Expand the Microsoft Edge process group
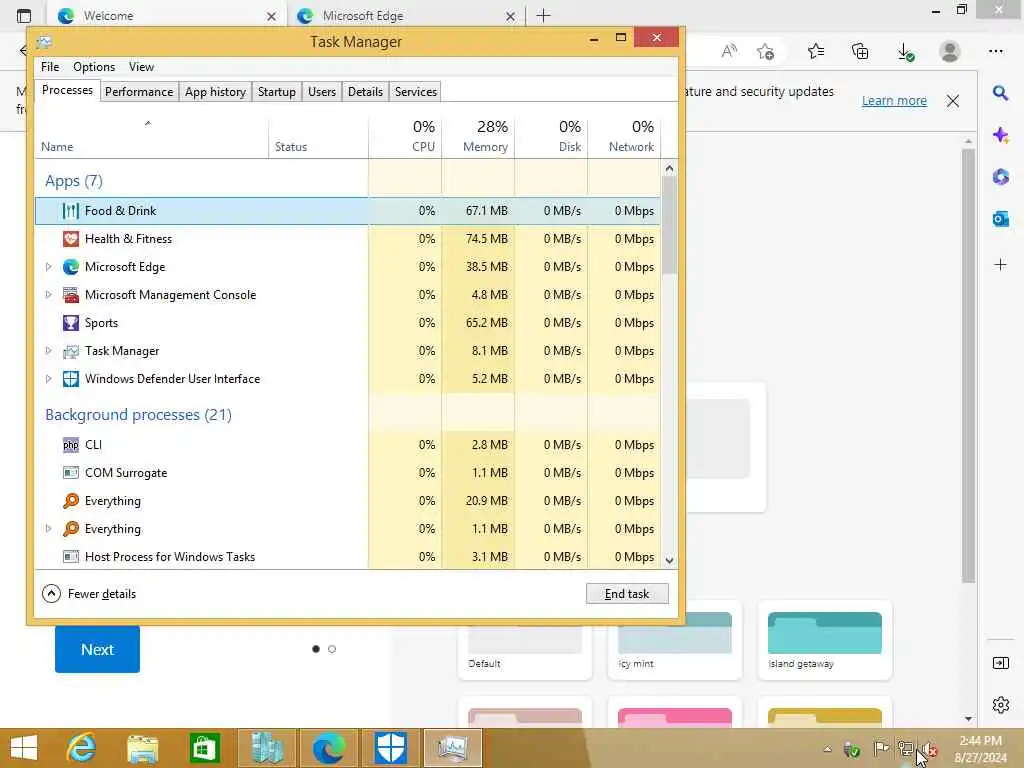 [48, 267]
